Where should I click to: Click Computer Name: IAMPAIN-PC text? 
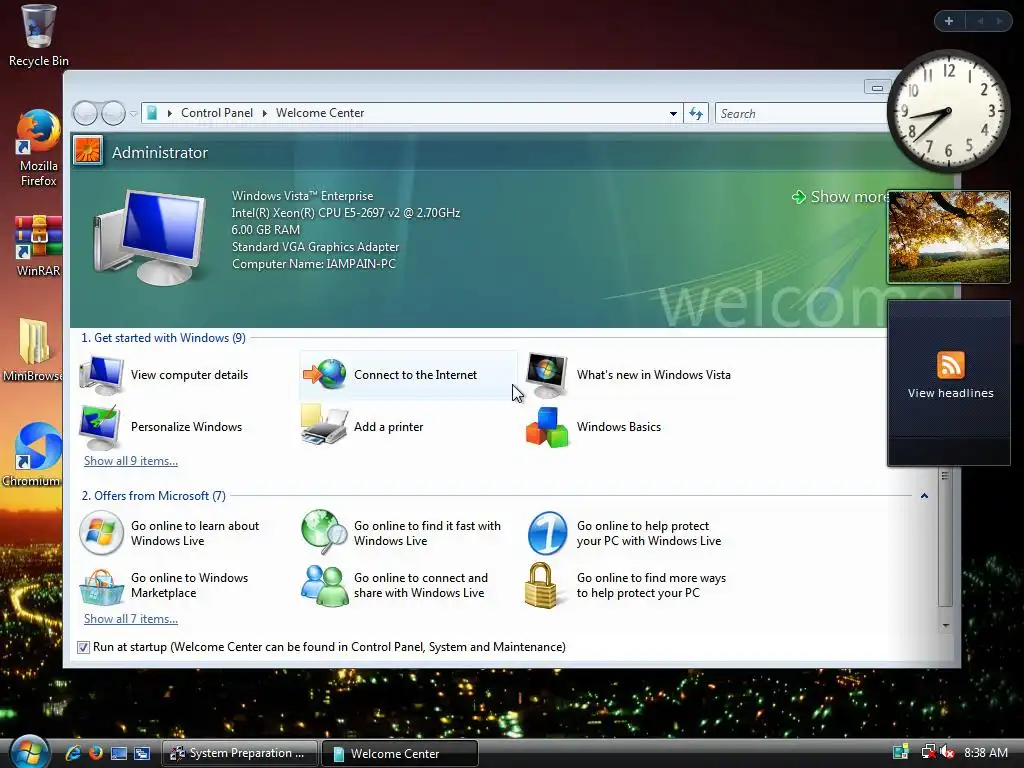313,264
